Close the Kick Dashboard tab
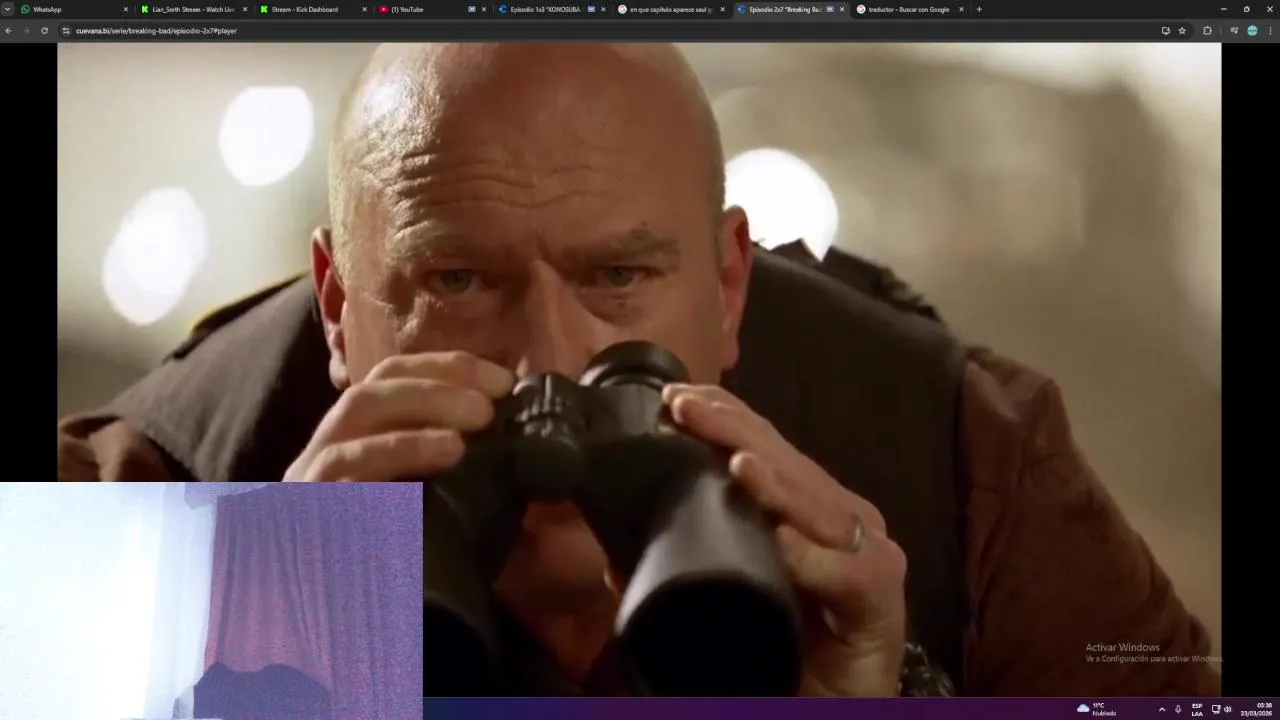 click(364, 9)
